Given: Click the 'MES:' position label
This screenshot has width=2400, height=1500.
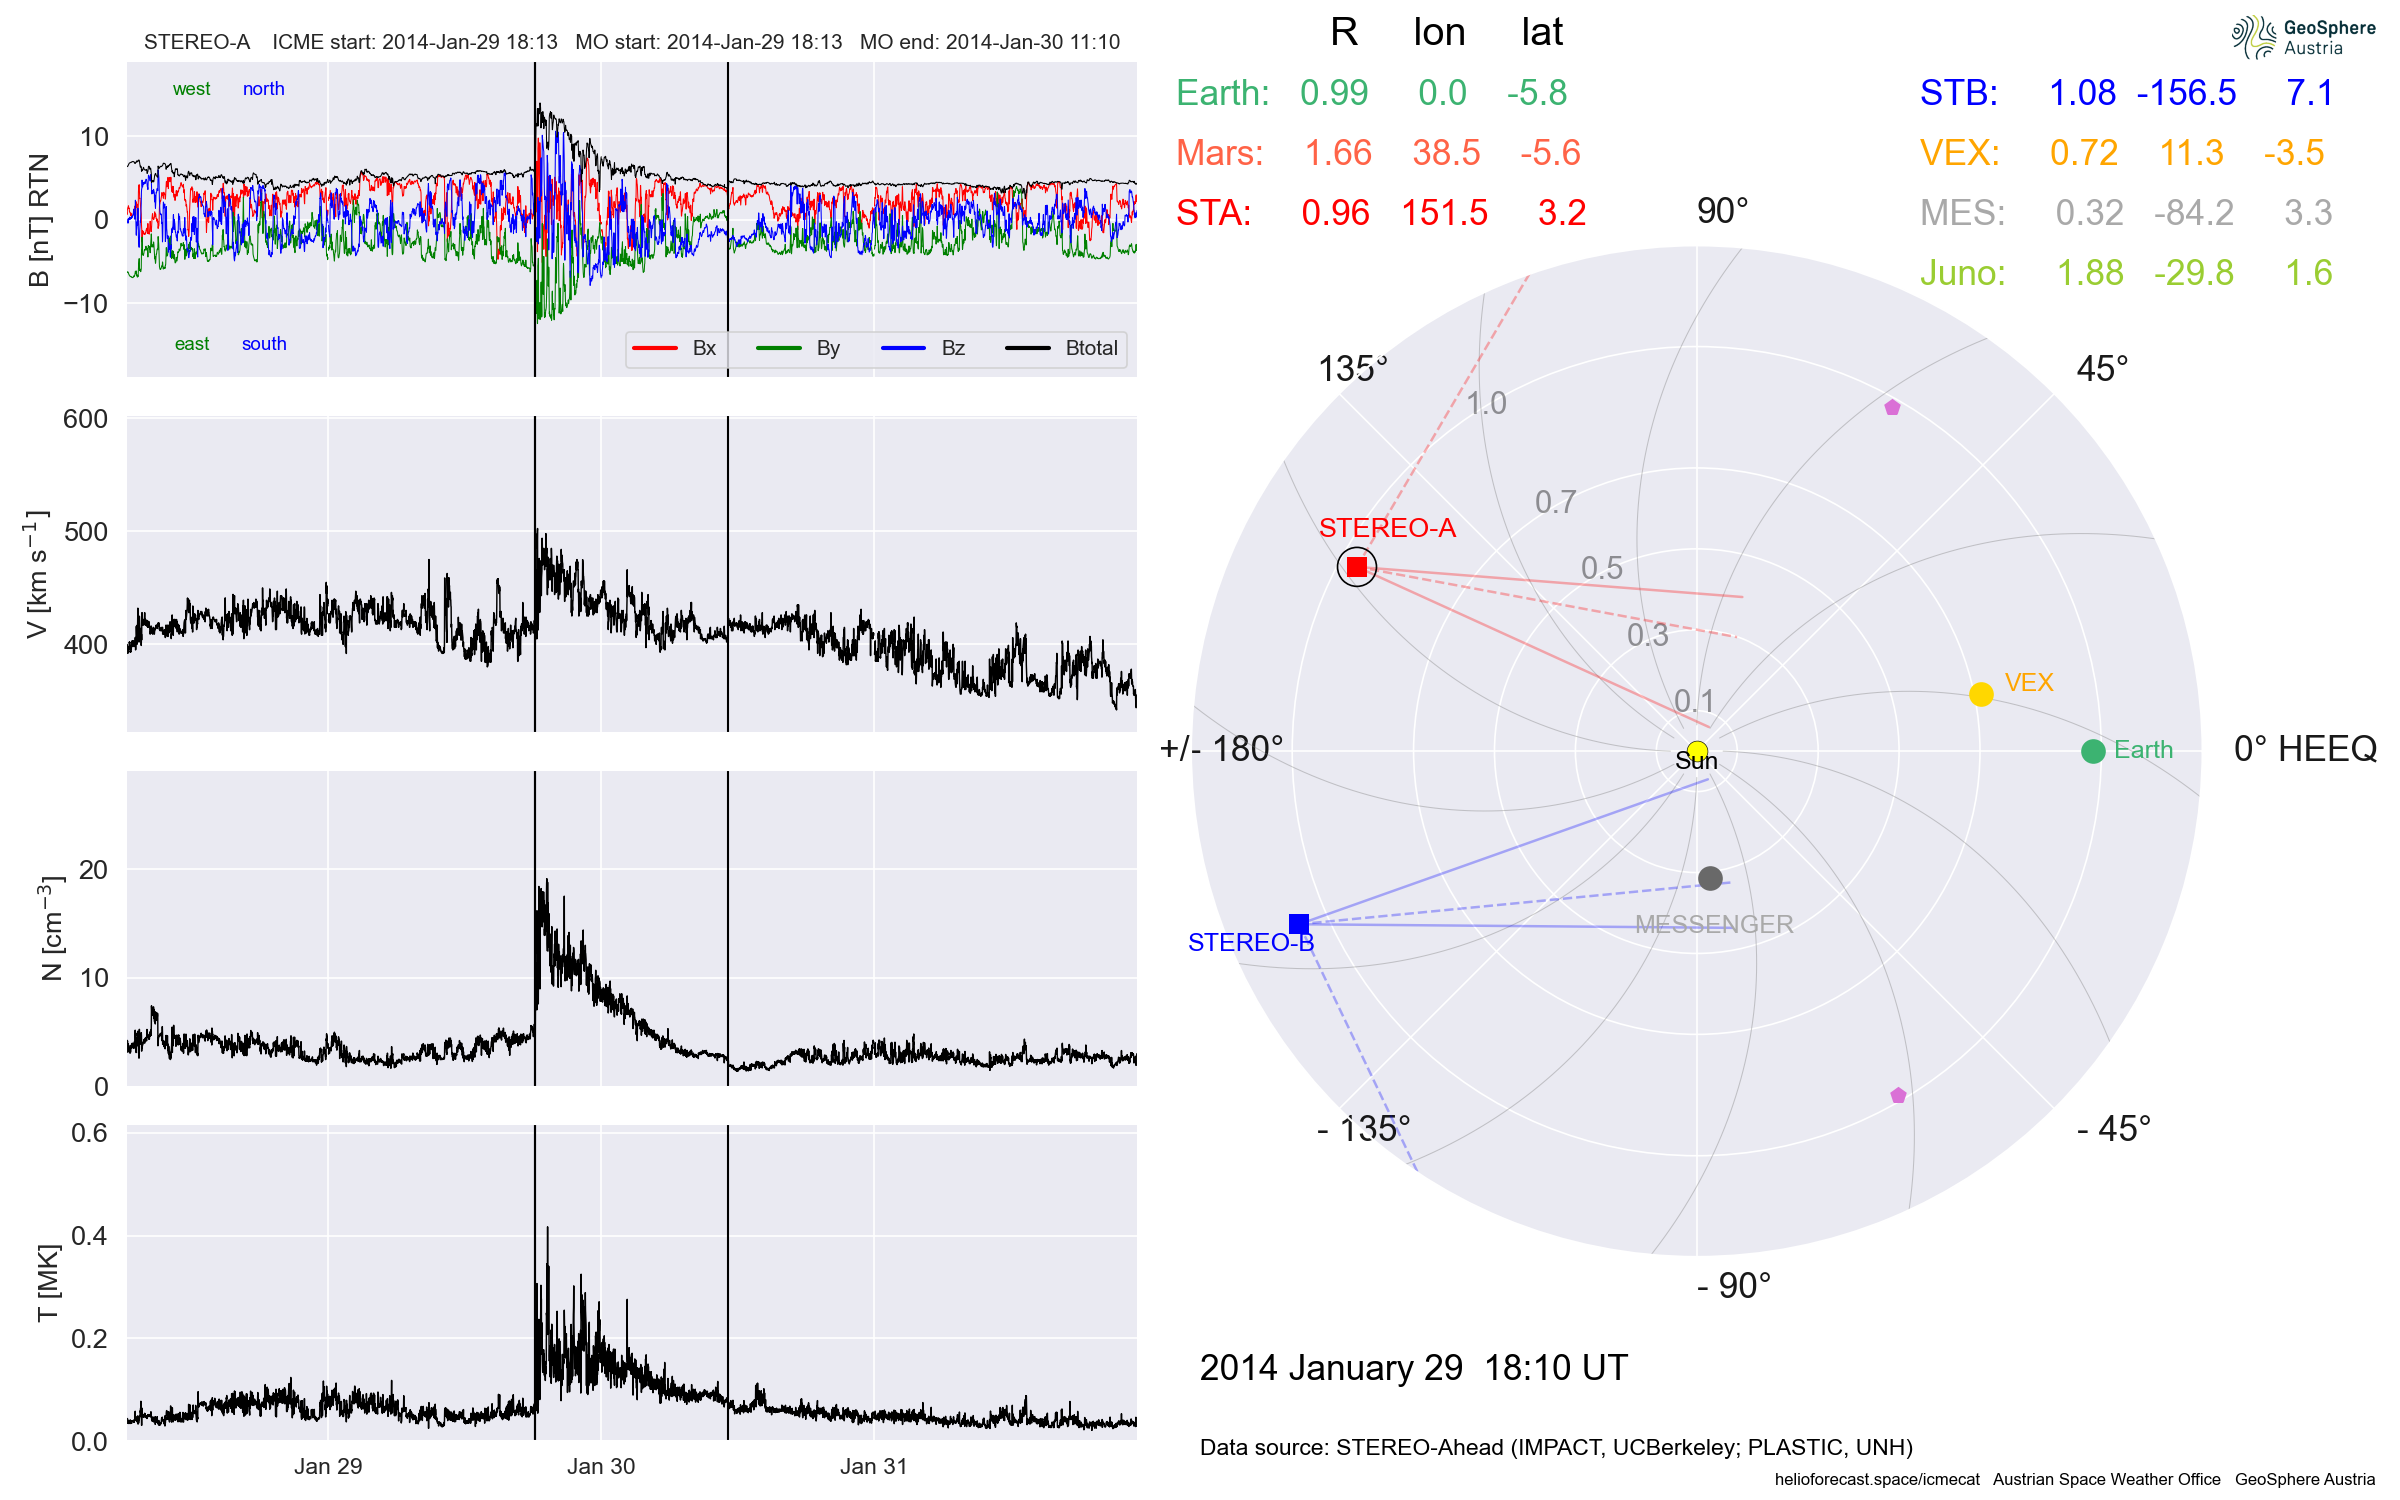Looking at the screenshot, I should 1962,213.
